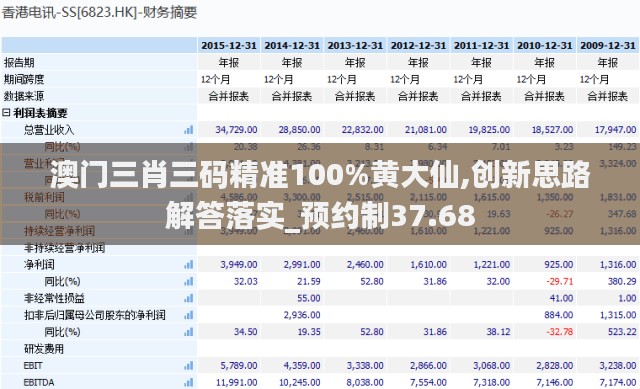Click chart icon in 同比(%) row showing 32.03
Image resolution: width=640 pixels, height=389 pixels.
[x=189, y=281]
